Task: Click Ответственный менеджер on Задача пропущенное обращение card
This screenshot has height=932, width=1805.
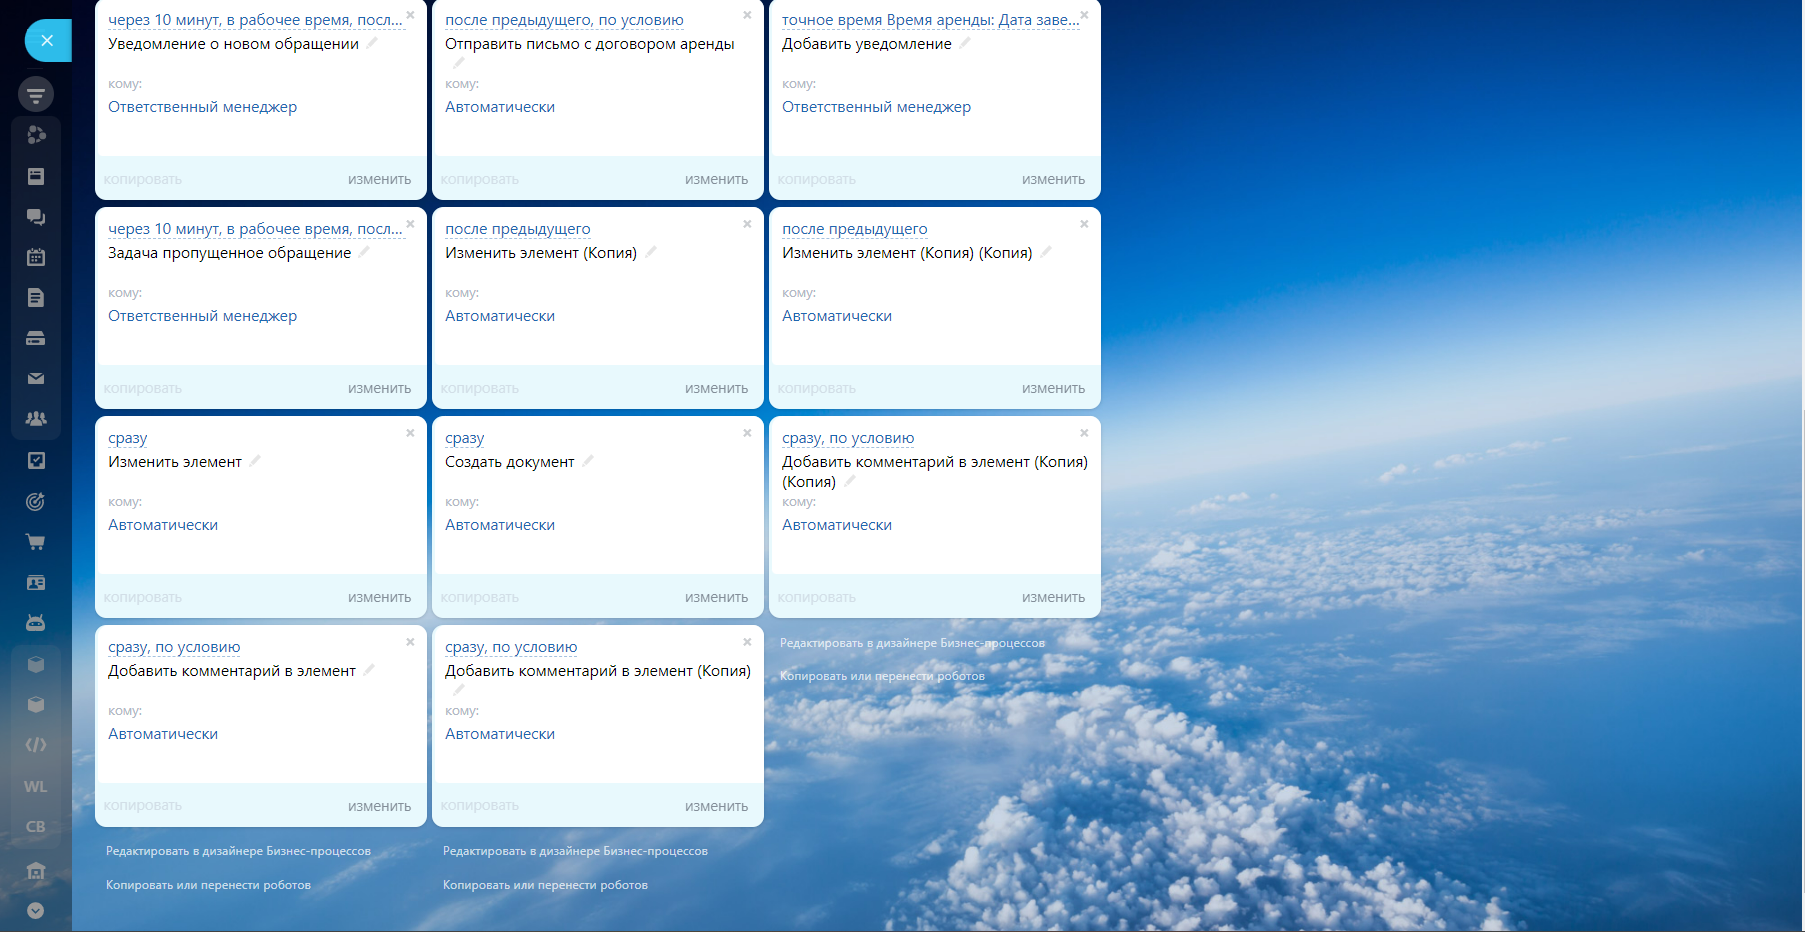Action: pyautogui.click(x=202, y=316)
